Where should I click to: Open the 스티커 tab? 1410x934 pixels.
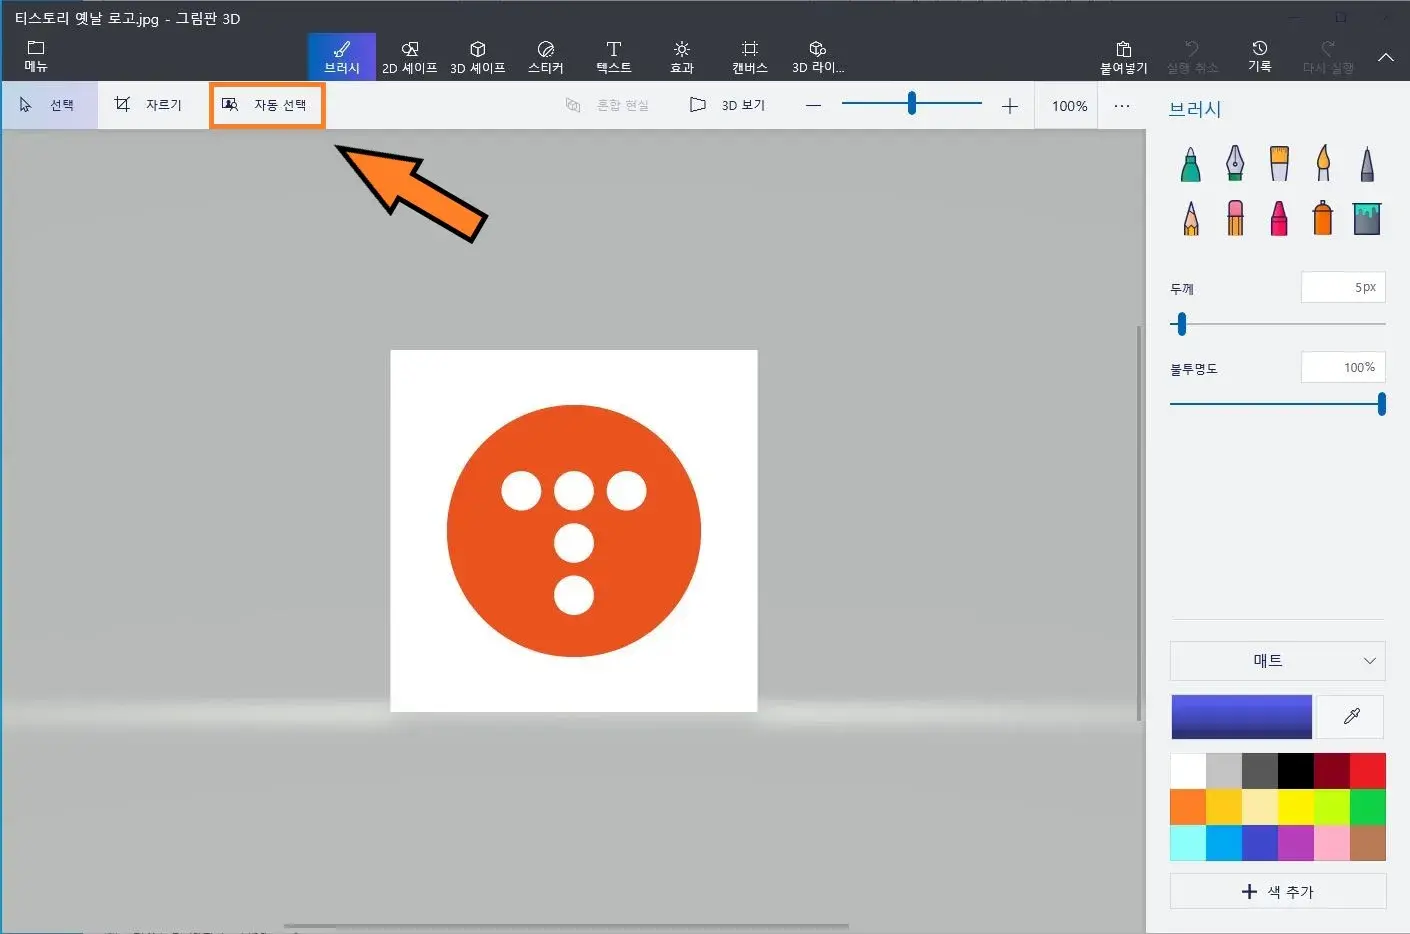(546, 57)
